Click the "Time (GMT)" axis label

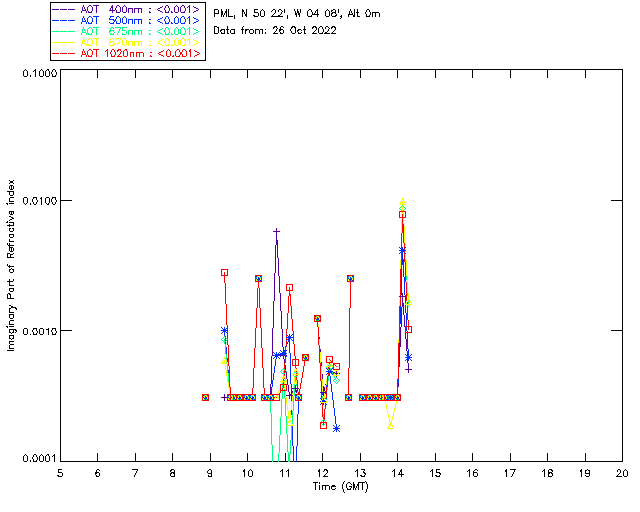click(340, 486)
